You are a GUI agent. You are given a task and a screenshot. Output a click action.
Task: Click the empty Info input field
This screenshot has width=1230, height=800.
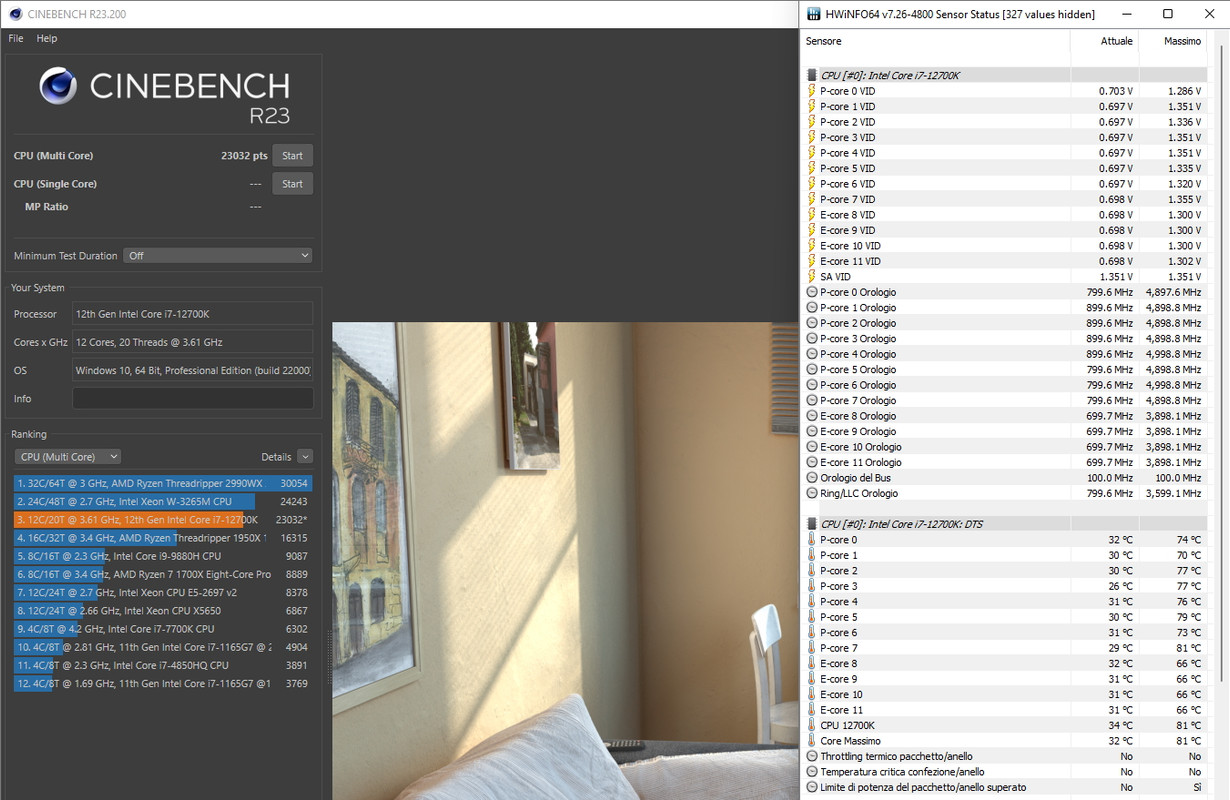[x=192, y=398]
